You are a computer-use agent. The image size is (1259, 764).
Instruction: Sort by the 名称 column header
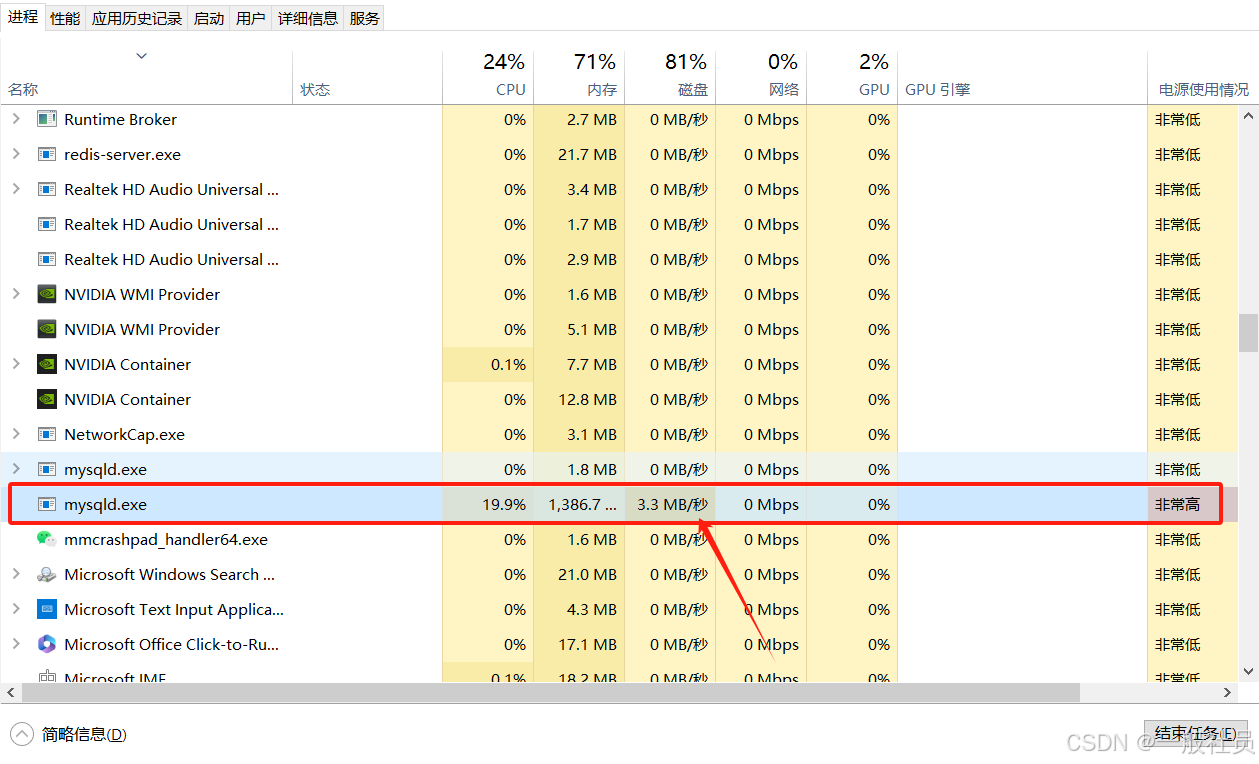pos(146,76)
